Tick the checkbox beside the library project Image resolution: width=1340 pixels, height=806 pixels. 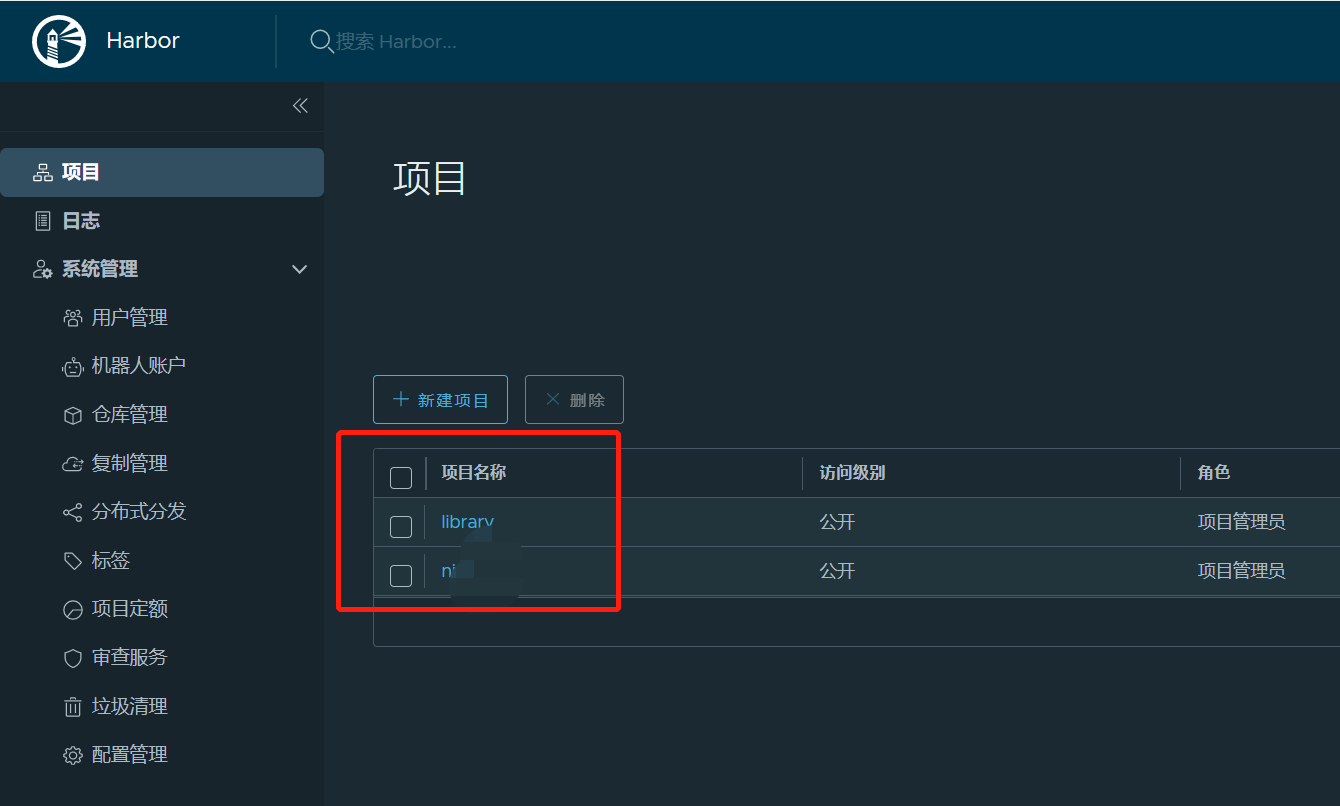point(400,526)
